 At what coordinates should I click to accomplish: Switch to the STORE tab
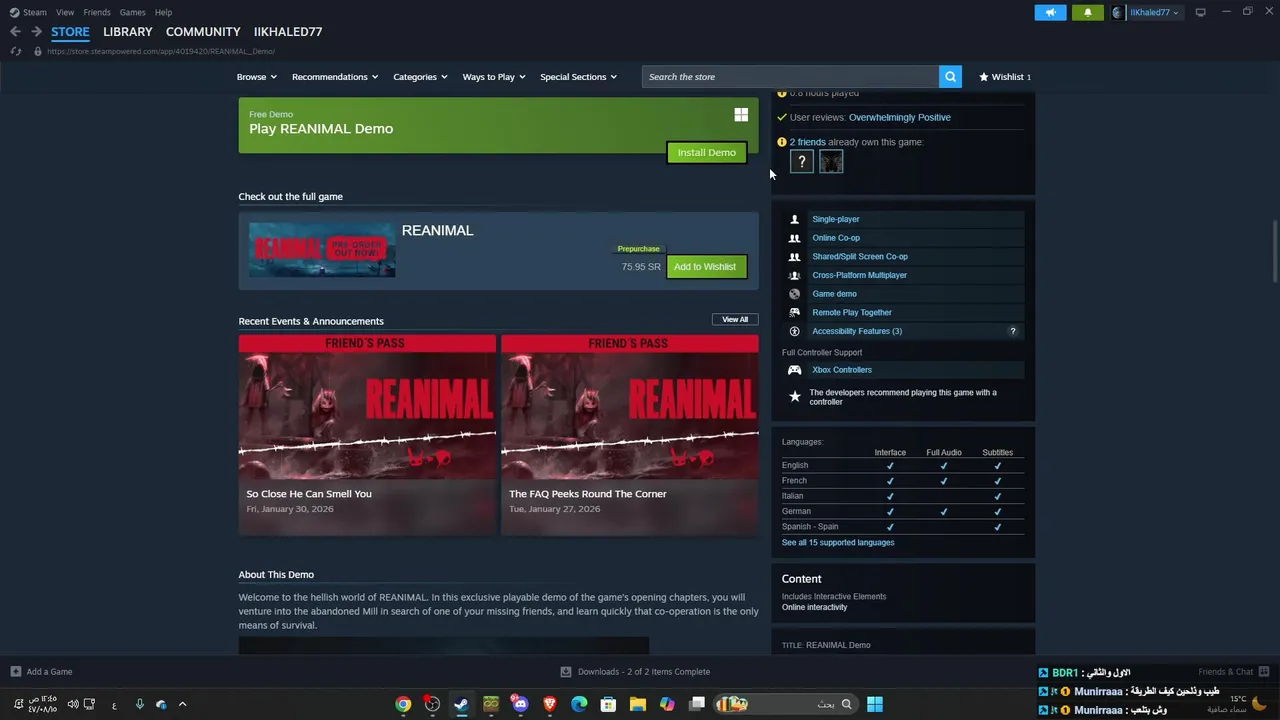click(x=70, y=32)
